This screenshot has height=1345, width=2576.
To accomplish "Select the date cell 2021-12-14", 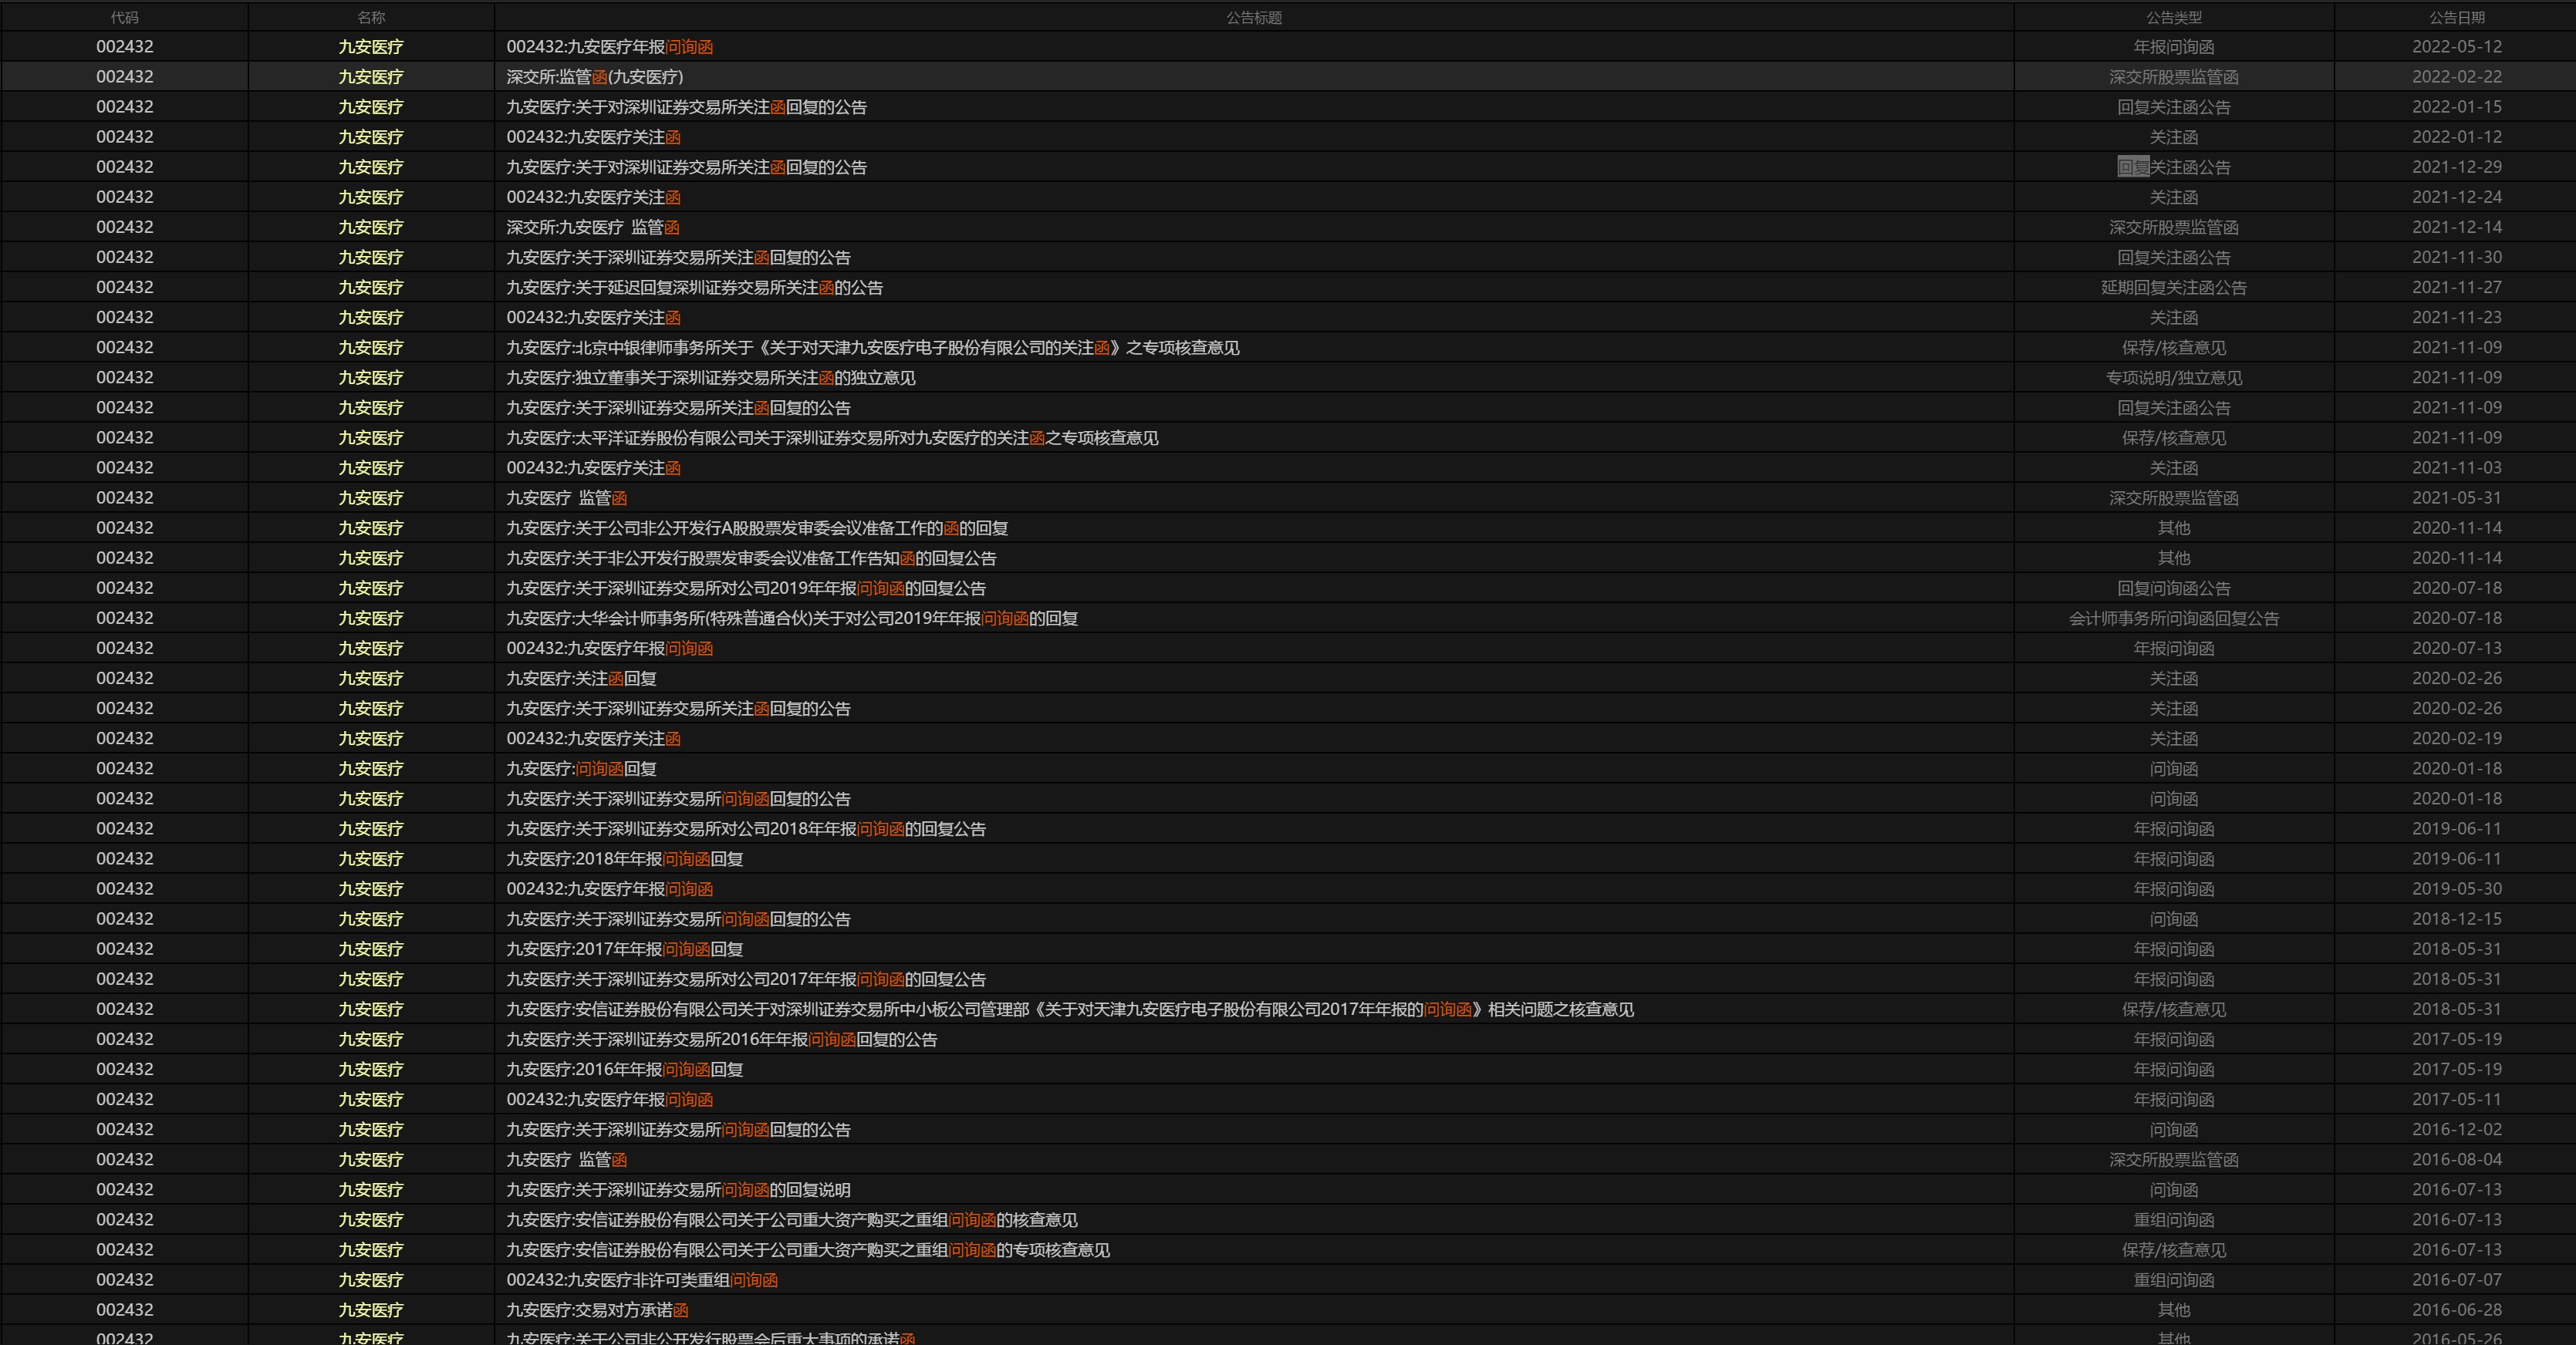I will click(x=2456, y=227).
